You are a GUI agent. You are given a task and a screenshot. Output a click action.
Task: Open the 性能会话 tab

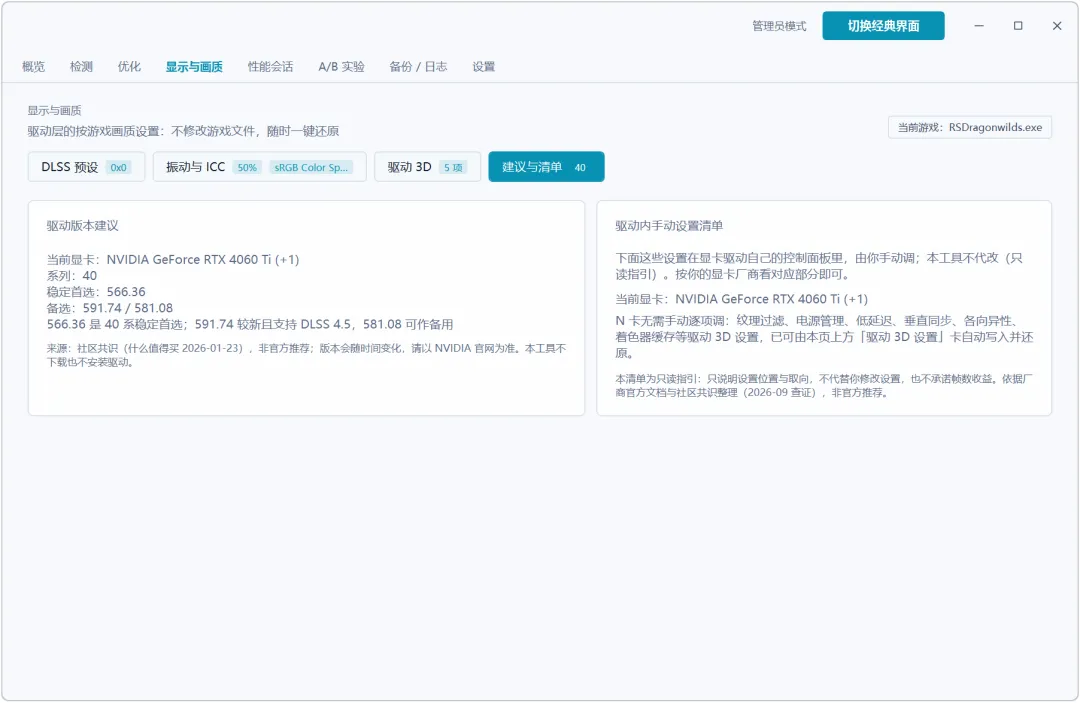coord(270,67)
